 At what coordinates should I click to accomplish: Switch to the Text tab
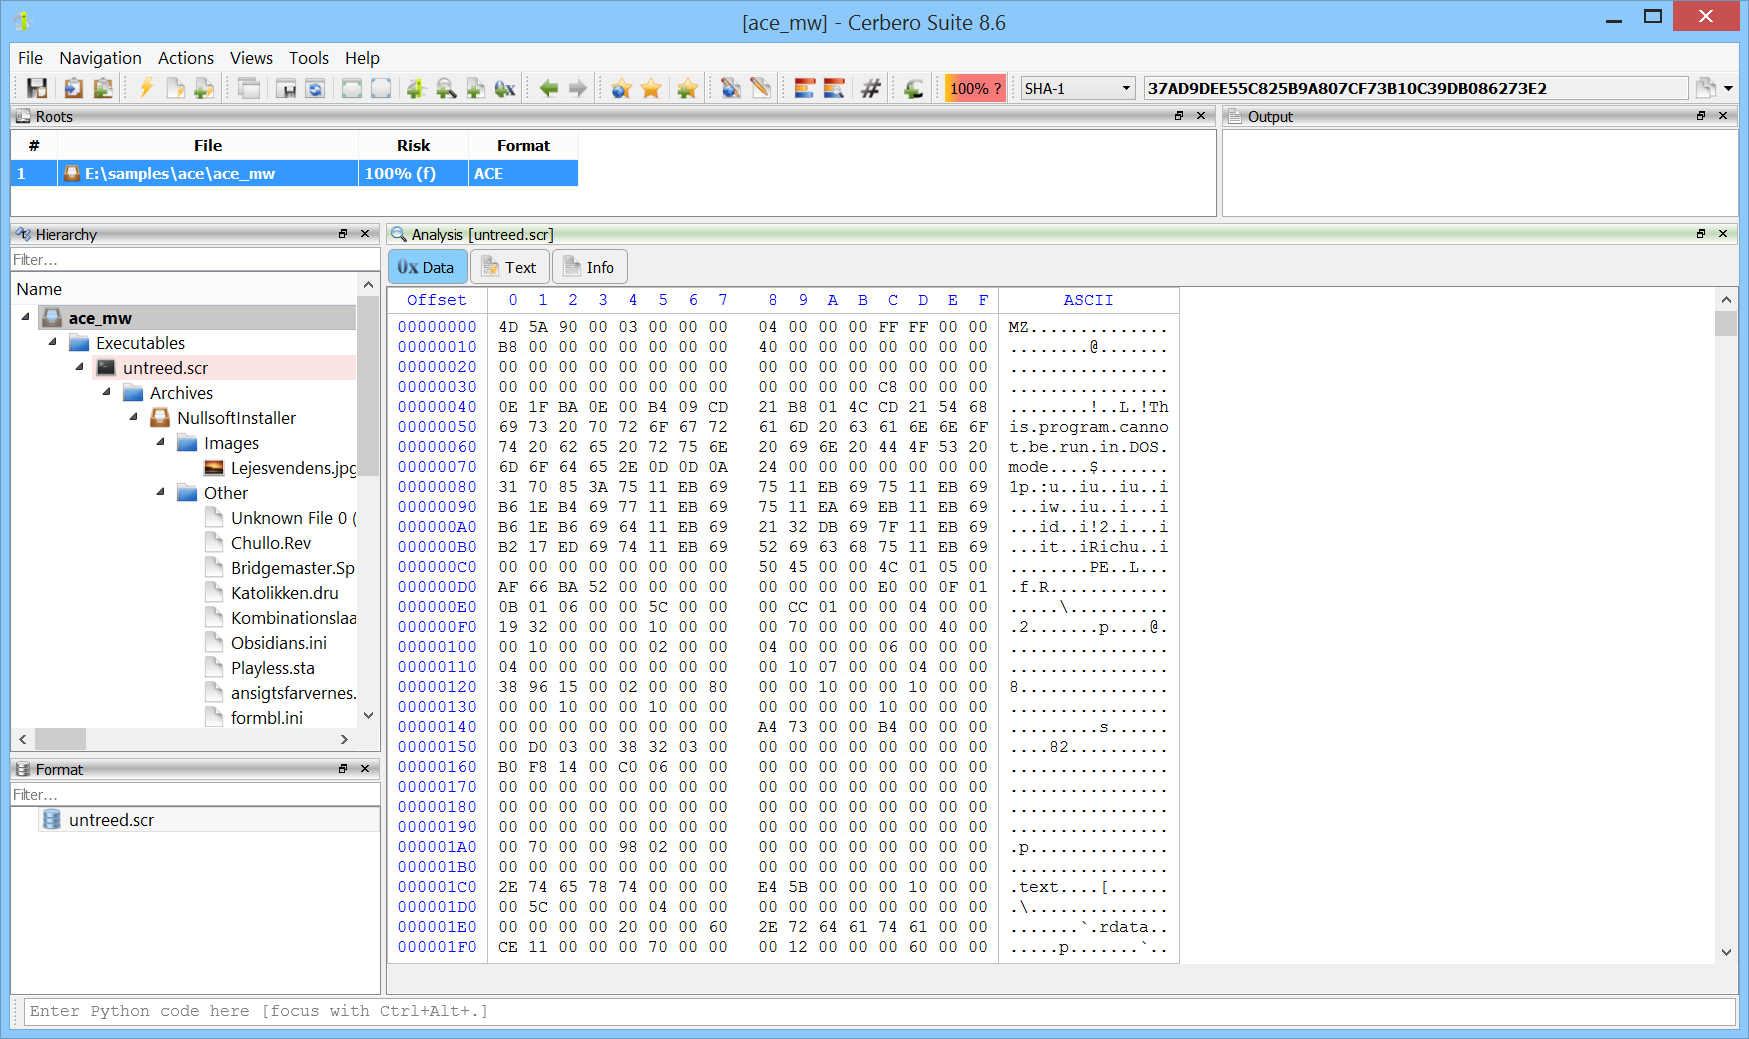510,267
